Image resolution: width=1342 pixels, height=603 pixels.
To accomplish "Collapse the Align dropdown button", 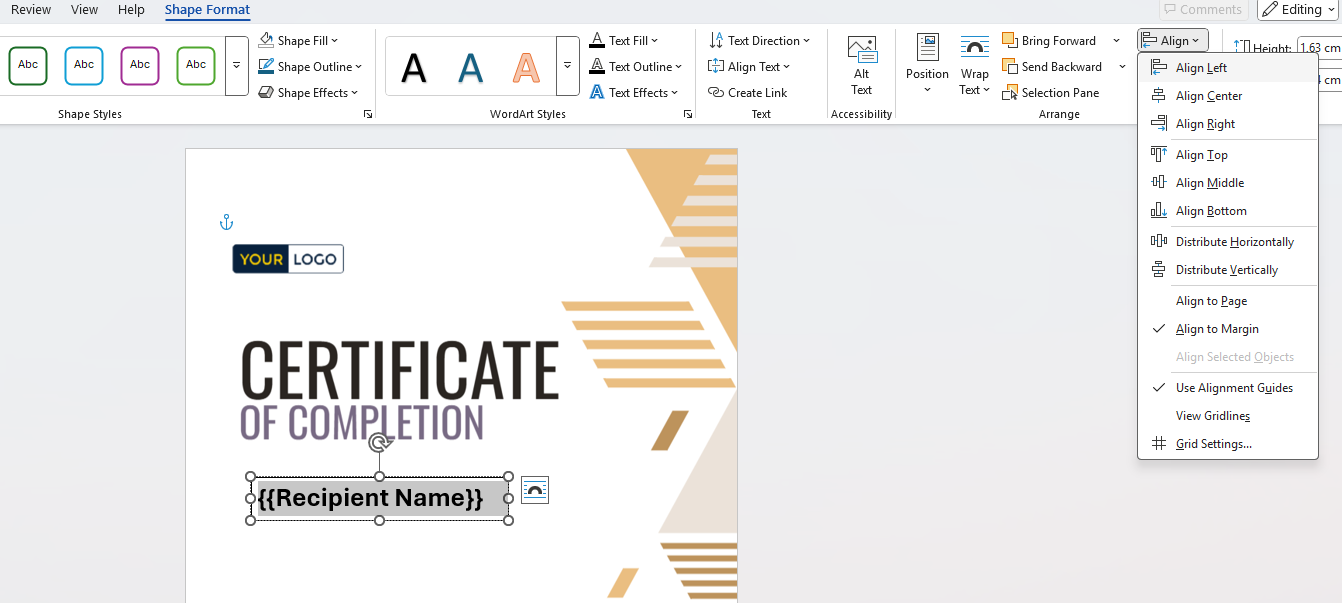I will click(1173, 41).
